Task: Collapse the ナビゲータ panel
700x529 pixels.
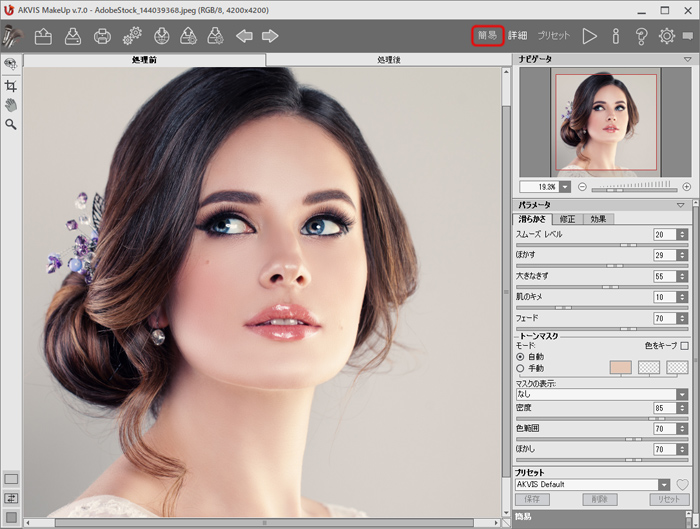Action: point(687,59)
